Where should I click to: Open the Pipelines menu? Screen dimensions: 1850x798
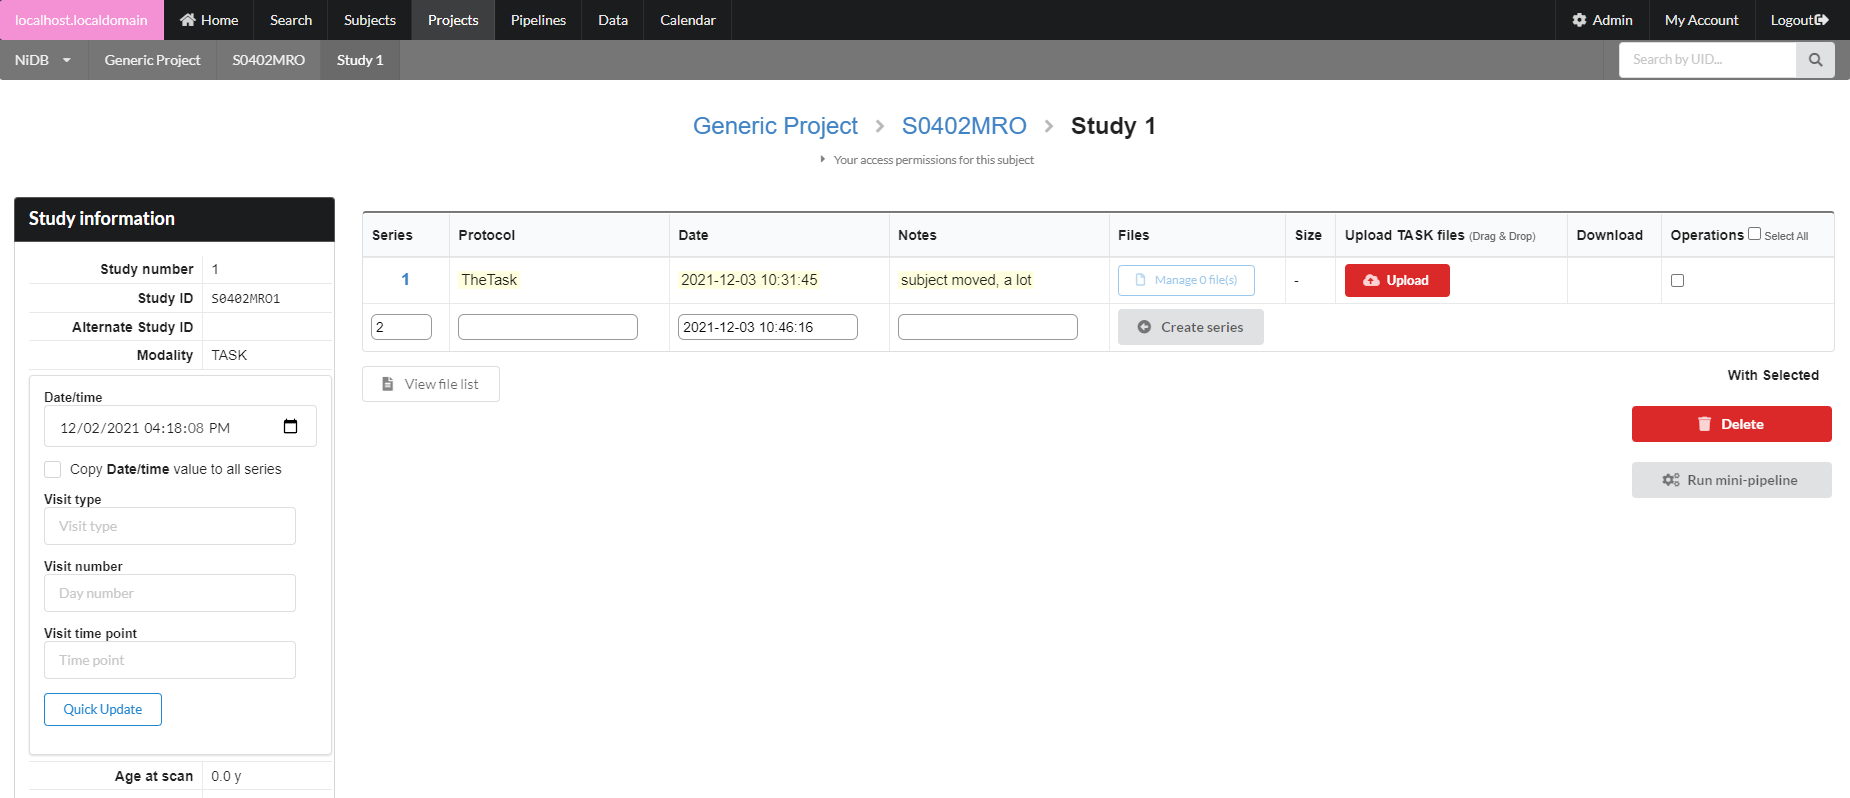pyautogui.click(x=538, y=20)
